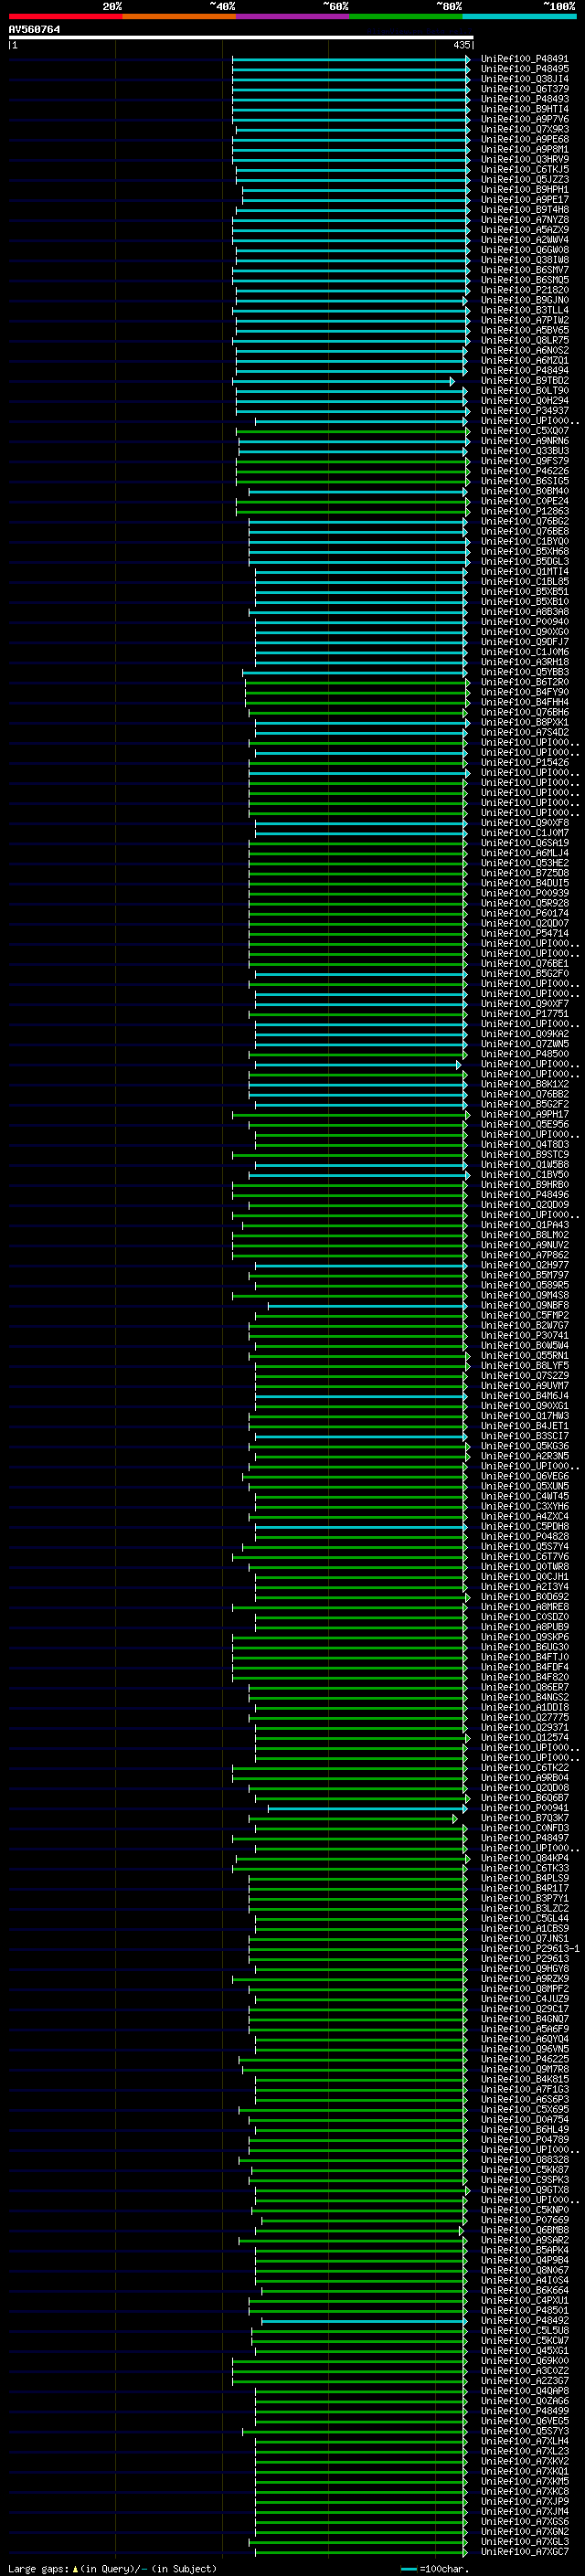Select hit label UniRef100_Q2H977
585x2576 pixels.
tap(524, 1265)
